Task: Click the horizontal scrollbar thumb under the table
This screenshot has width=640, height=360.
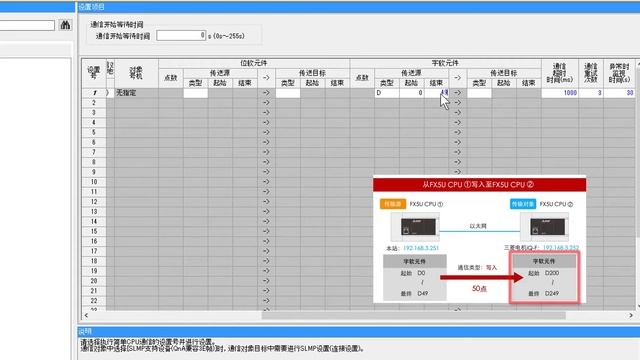Action: pyautogui.click(x=413, y=316)
